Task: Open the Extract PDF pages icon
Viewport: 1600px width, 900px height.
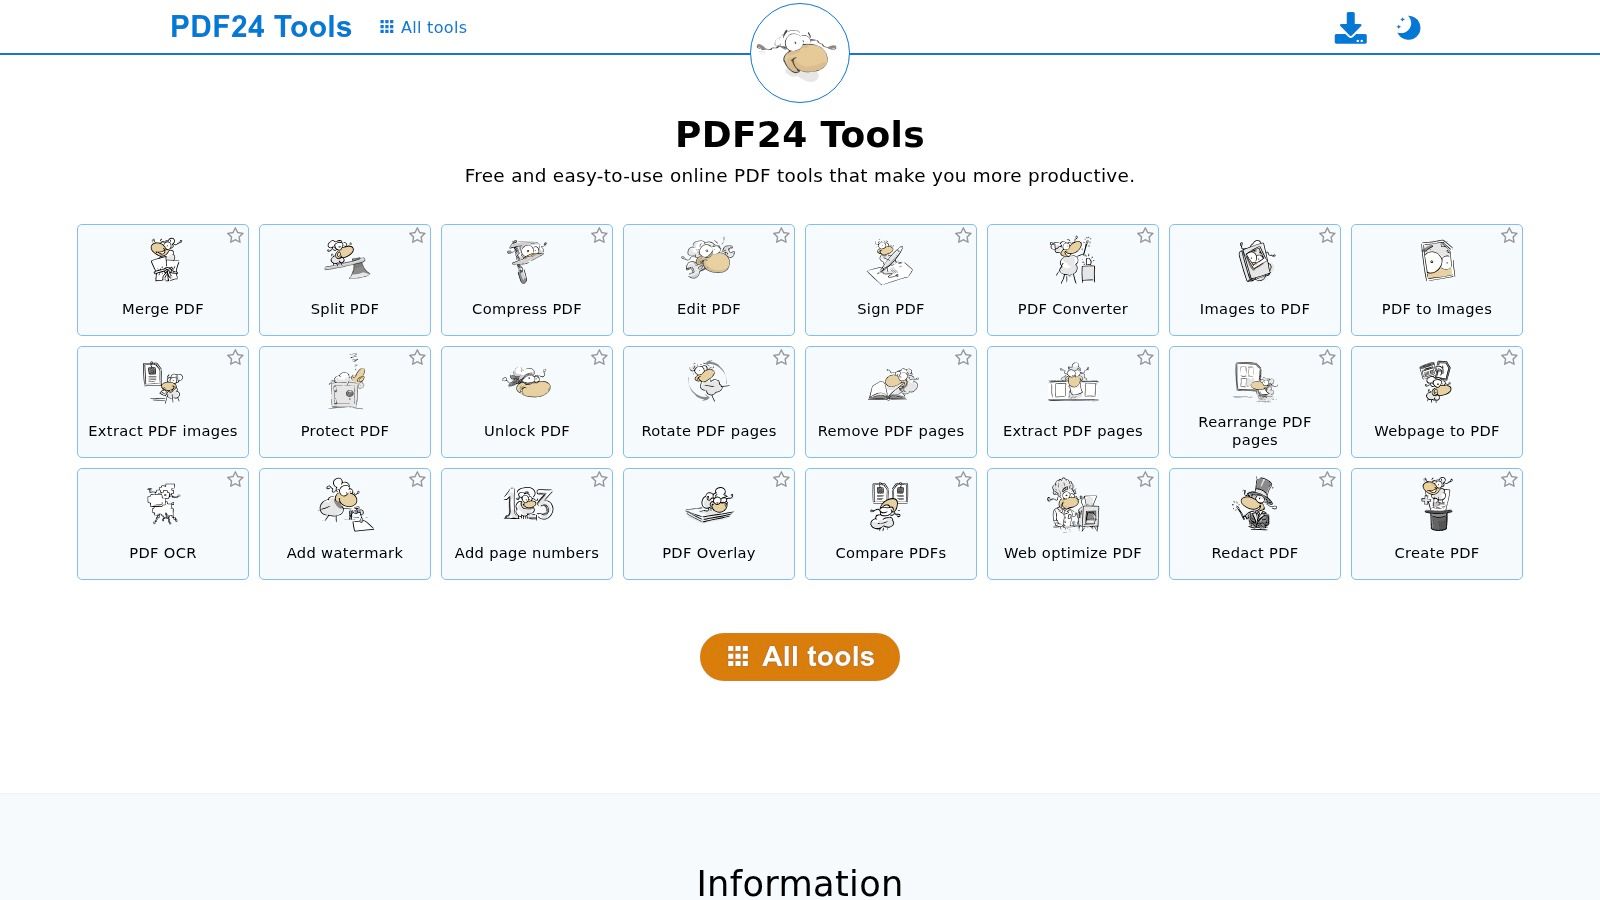Action: tap(1073, 381)
